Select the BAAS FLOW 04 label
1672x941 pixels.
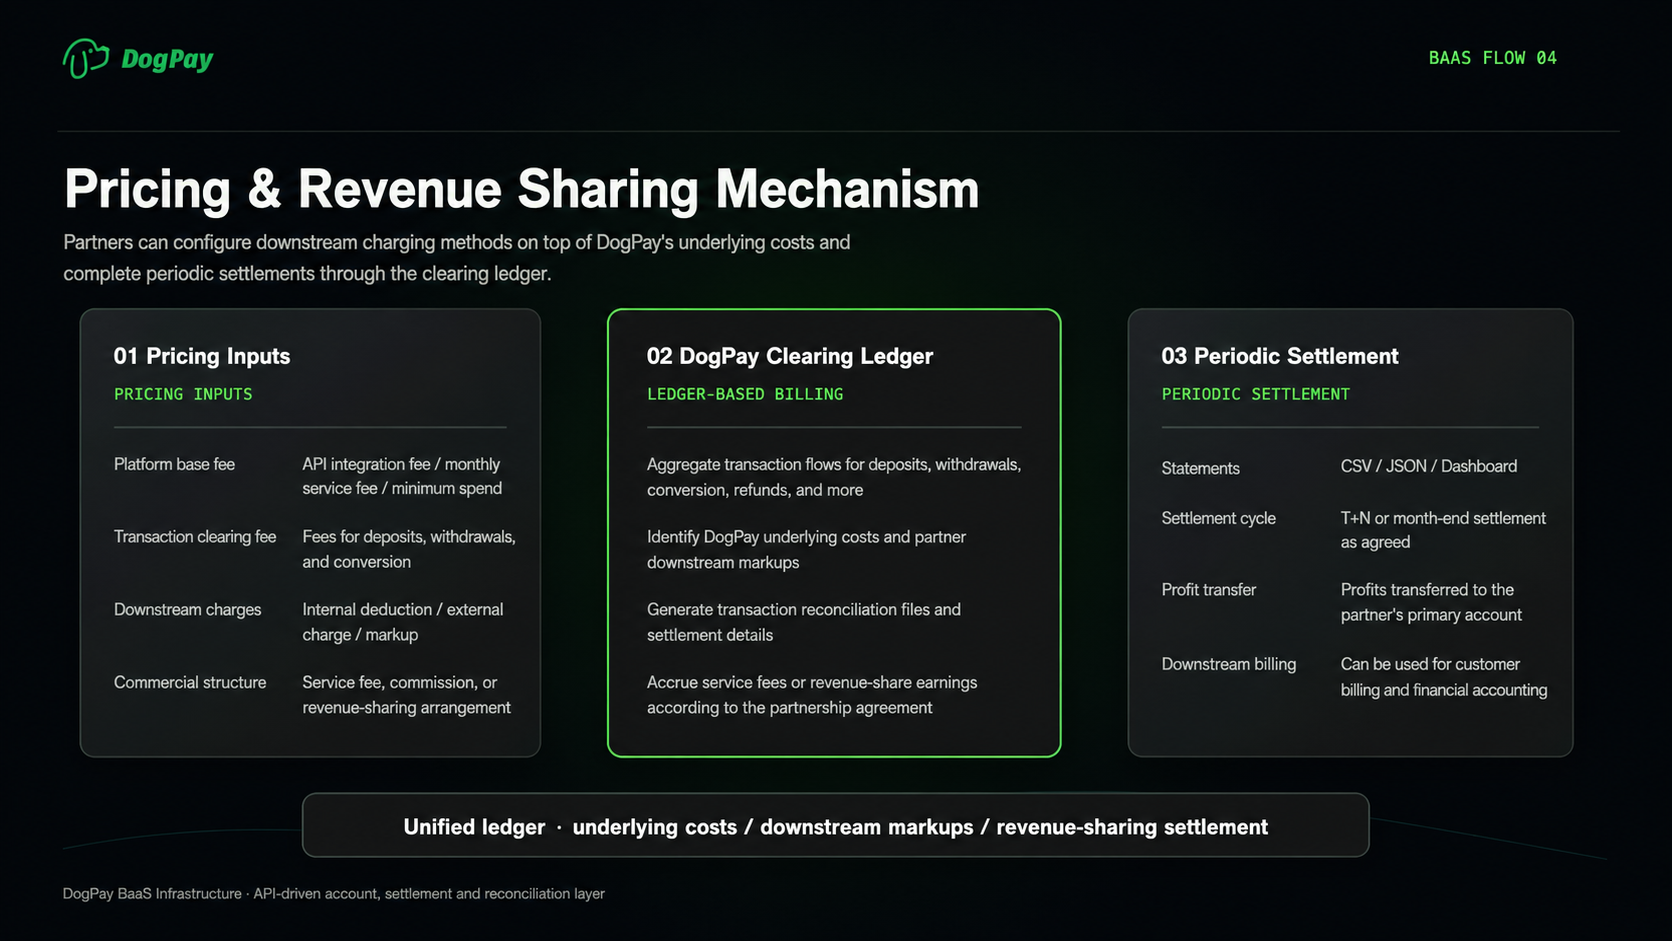coord(1492,58)
